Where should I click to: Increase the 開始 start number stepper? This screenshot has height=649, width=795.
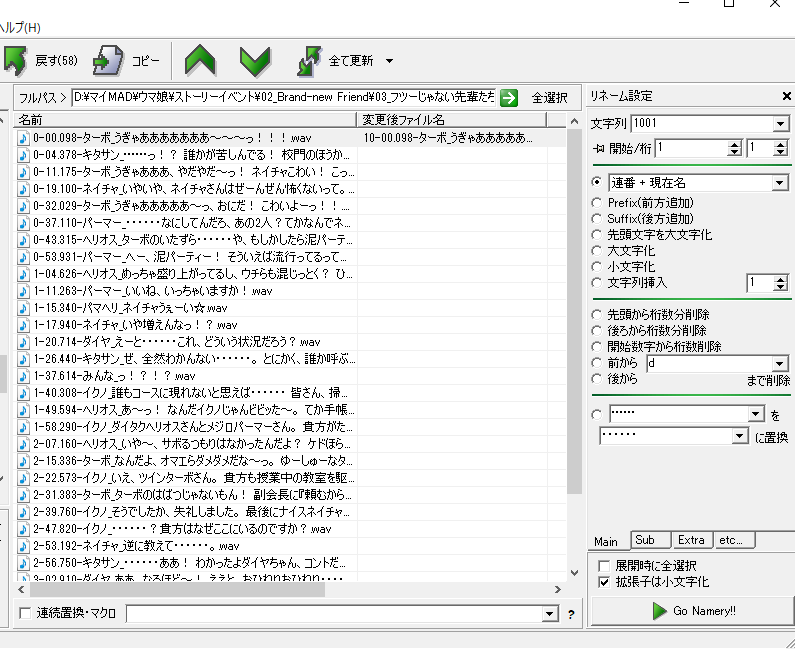[x=734, y=145]
